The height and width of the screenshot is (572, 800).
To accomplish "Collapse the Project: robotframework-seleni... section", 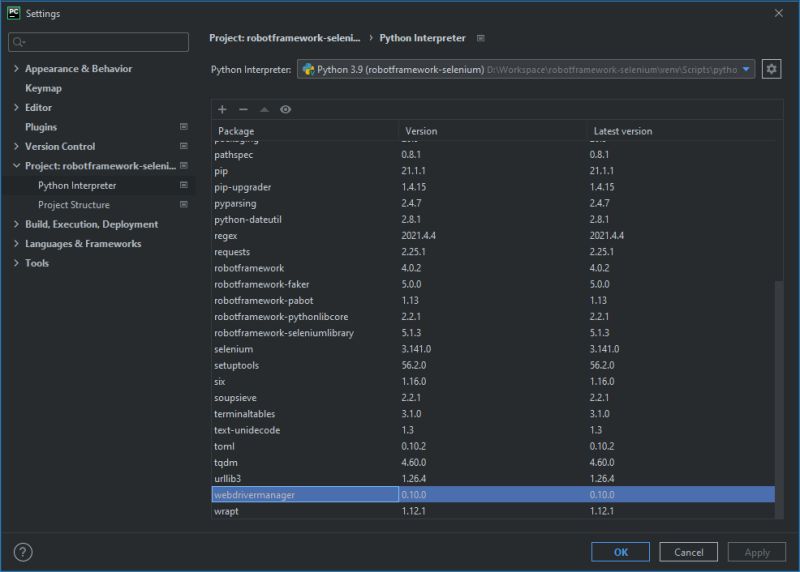I will point(16,165).
